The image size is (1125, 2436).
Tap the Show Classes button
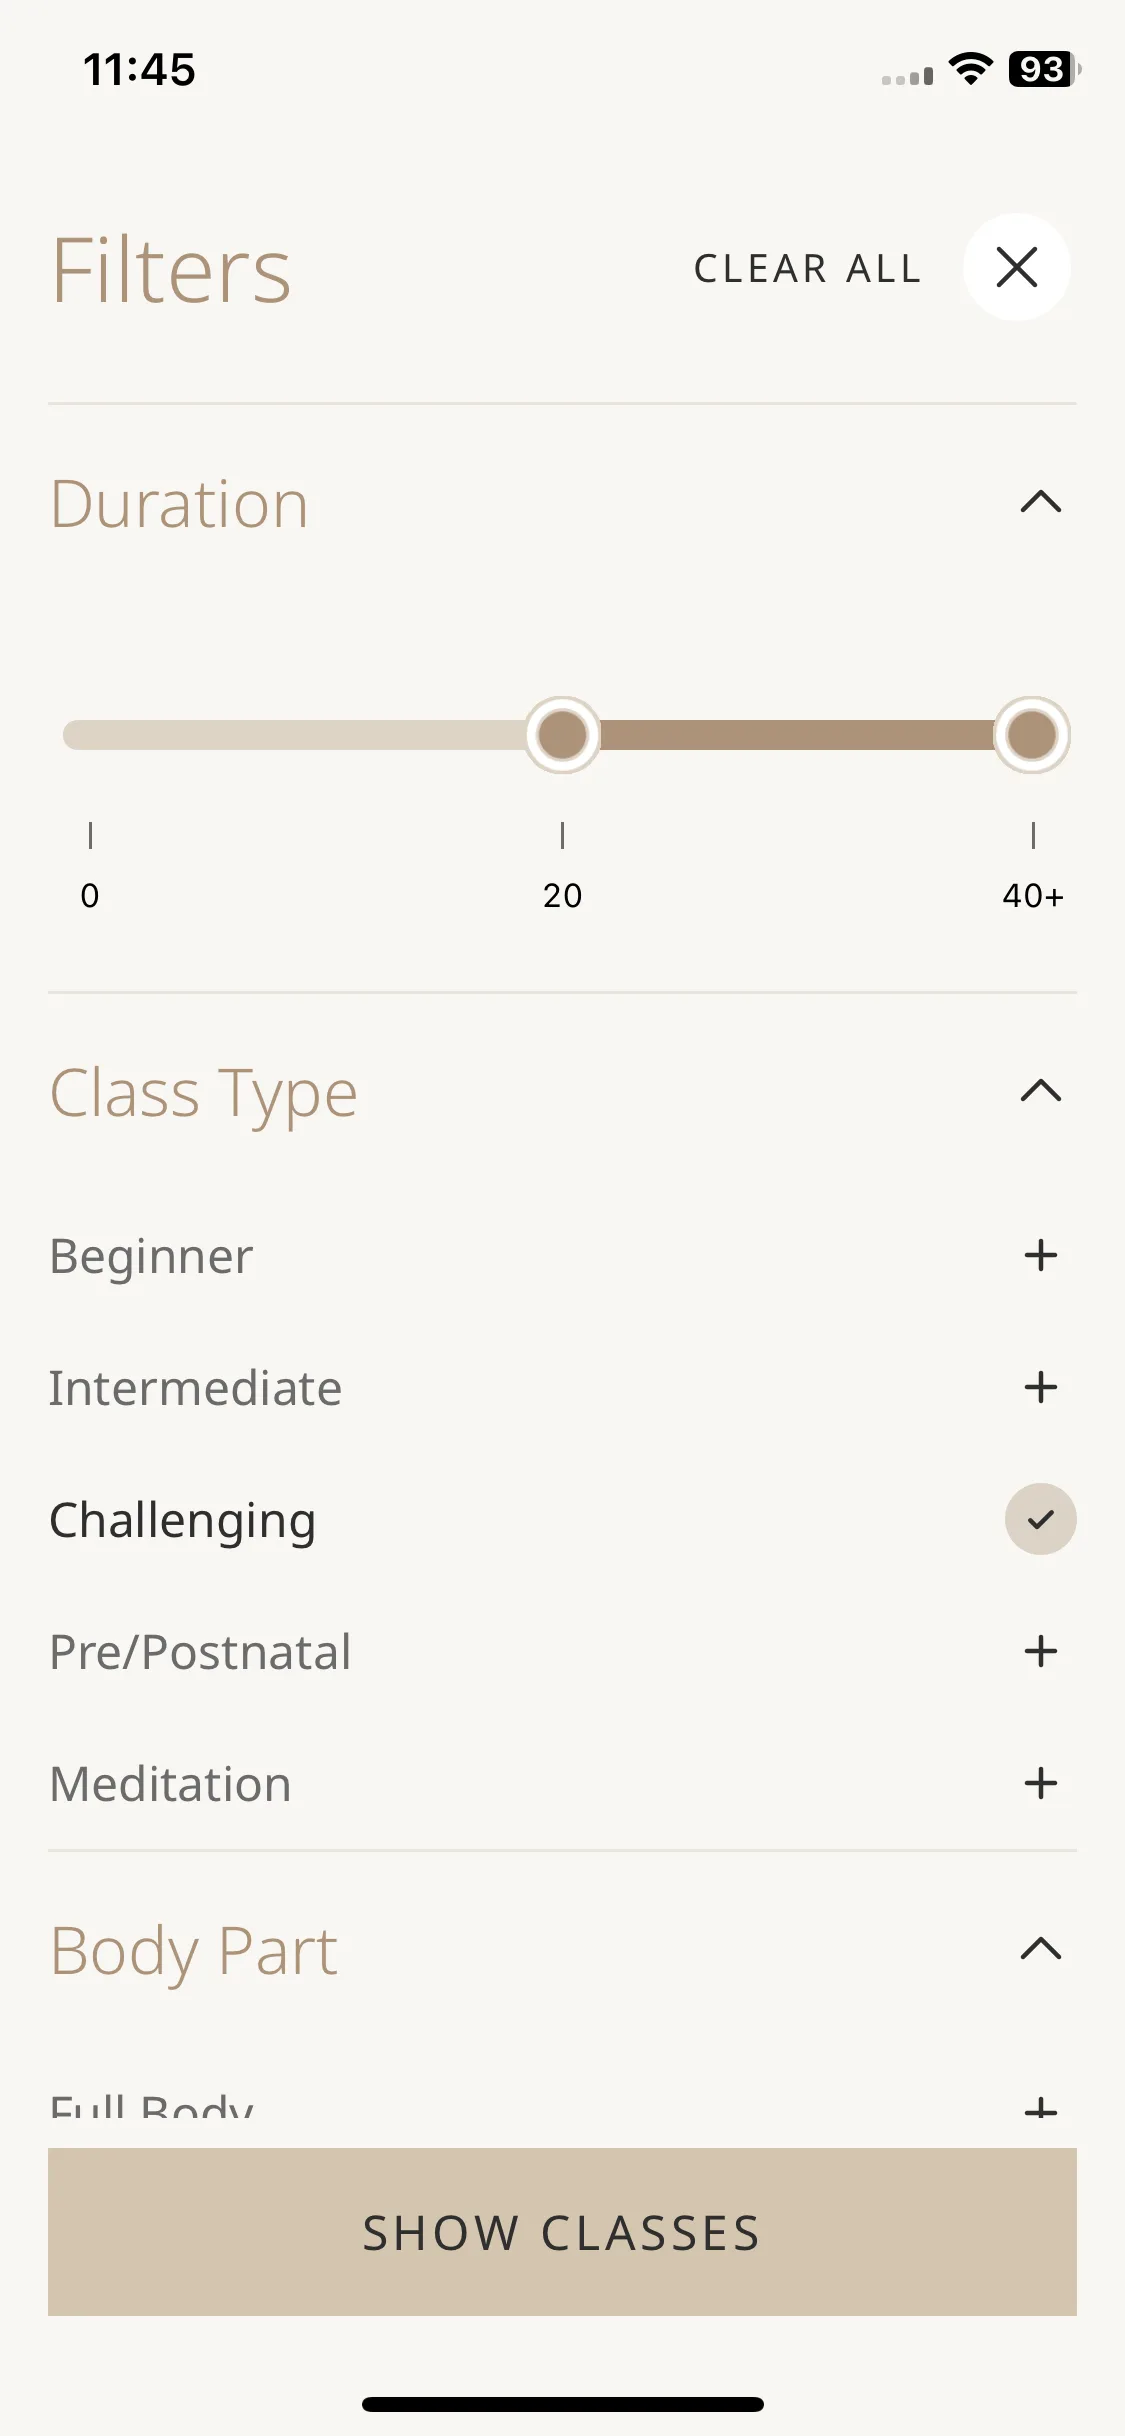click(x=562, y=2232)
